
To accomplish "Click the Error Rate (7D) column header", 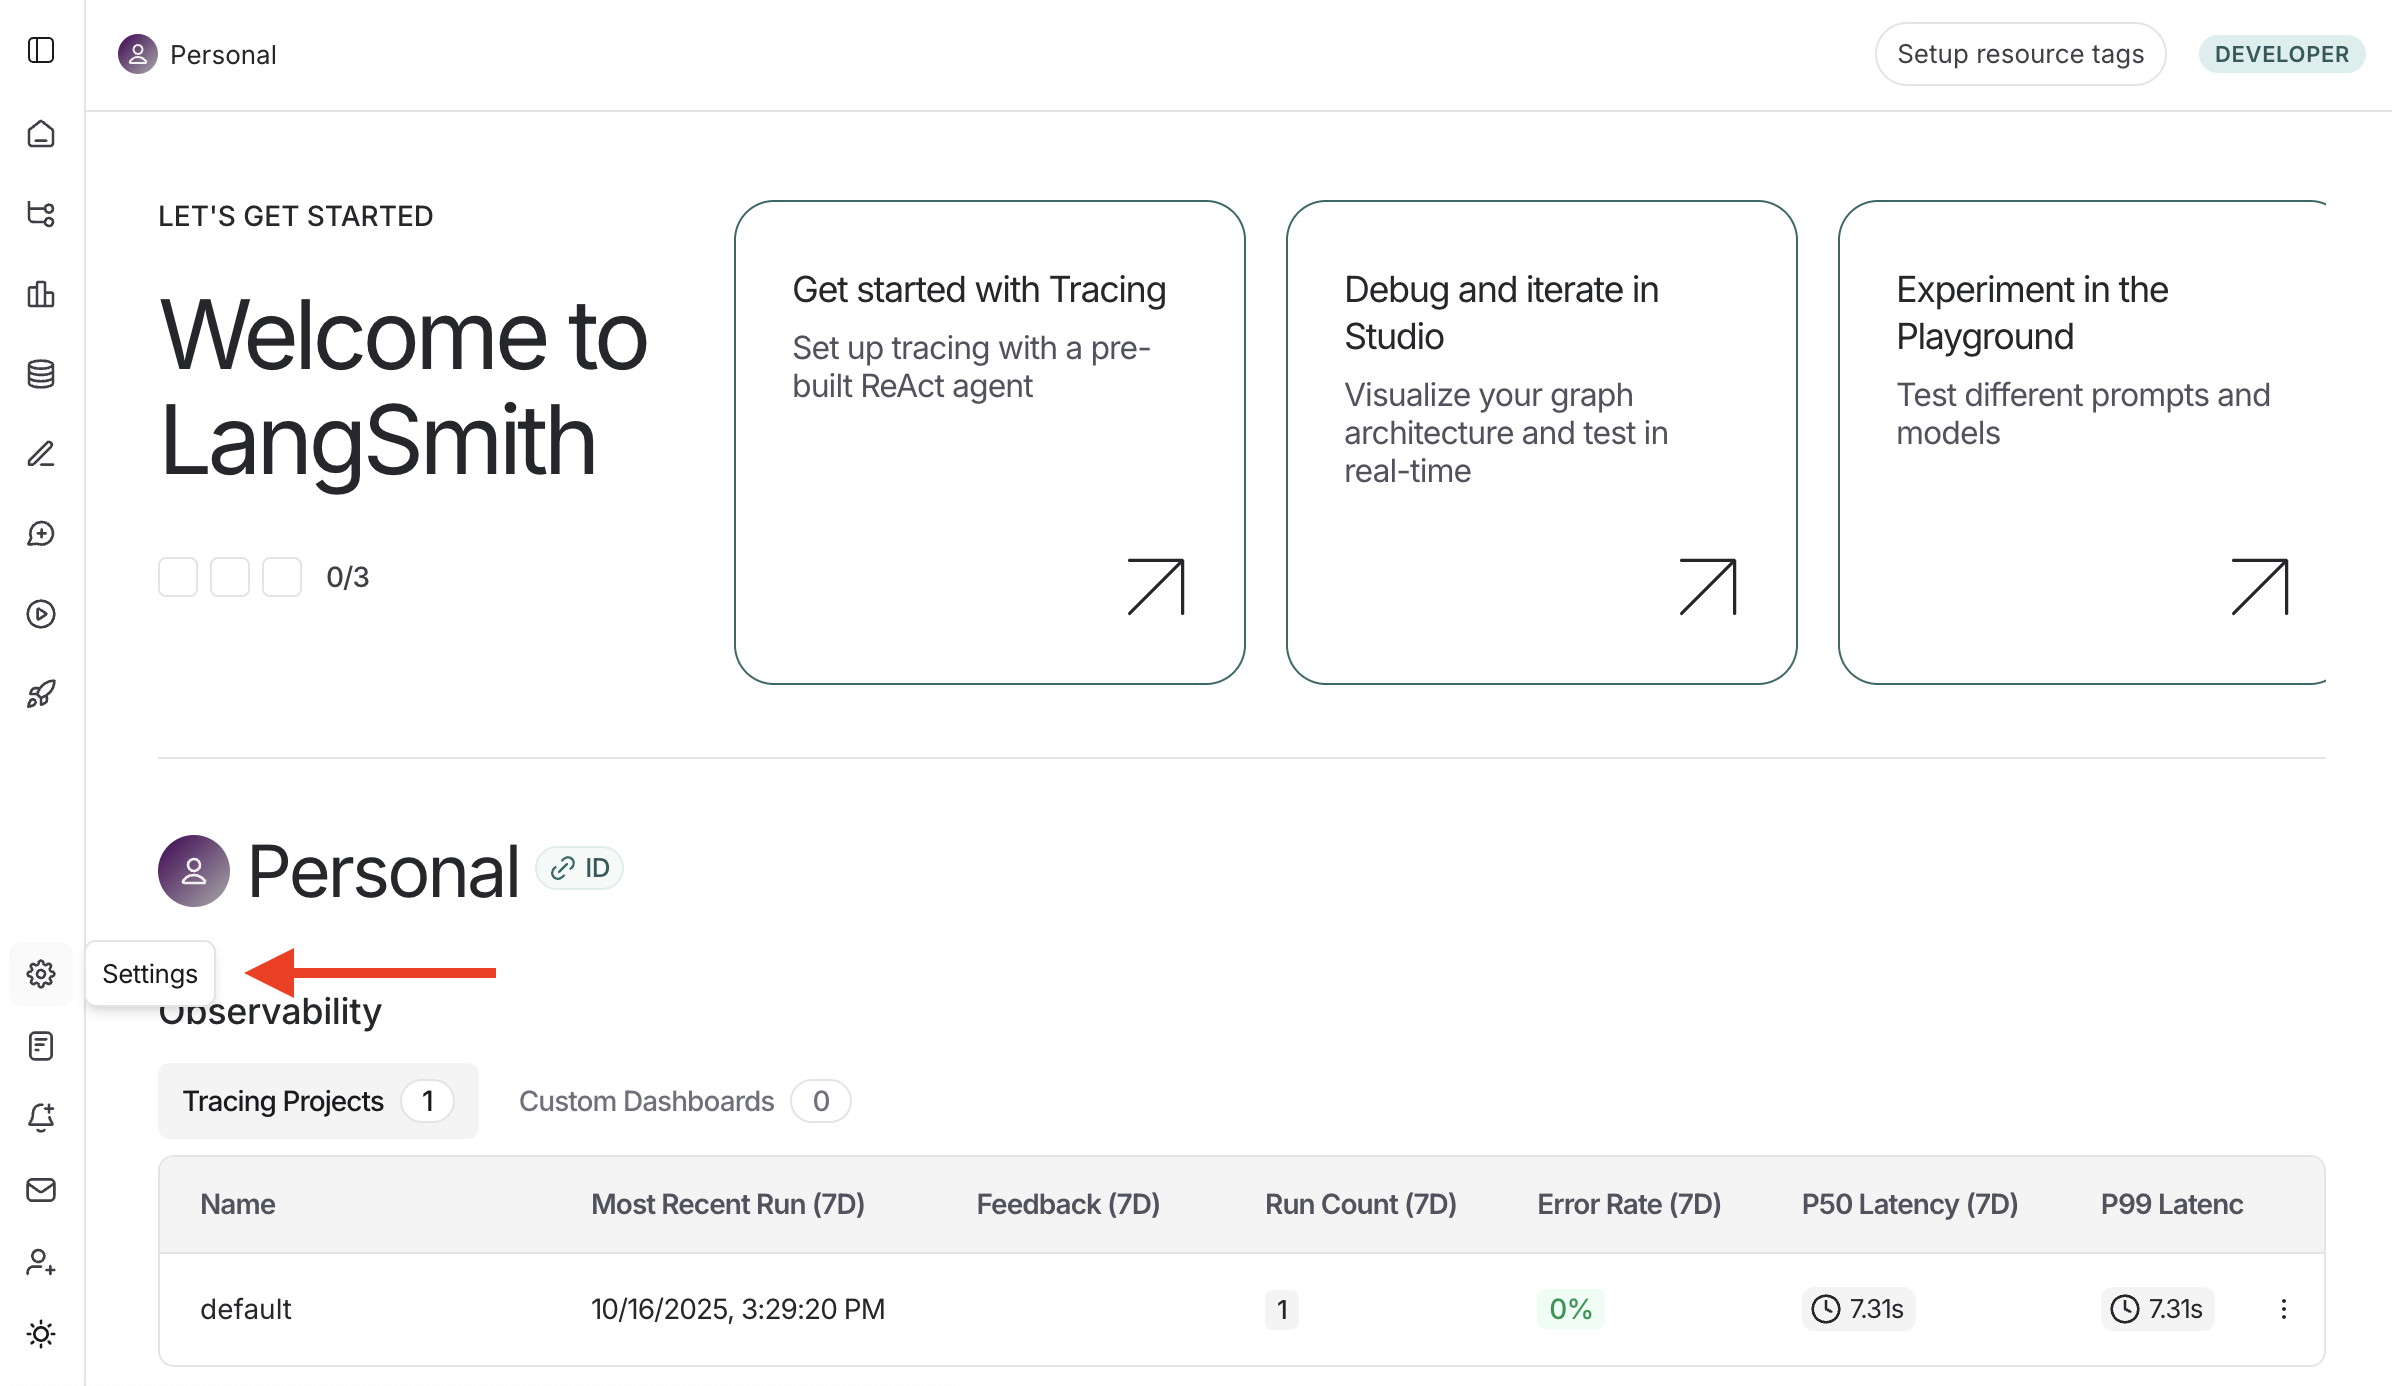I will 1629,1204.
